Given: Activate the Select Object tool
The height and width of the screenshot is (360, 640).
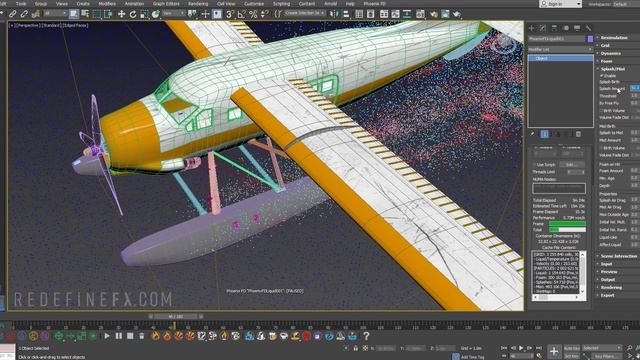Looking at the screenshot, I should point(74,14).
